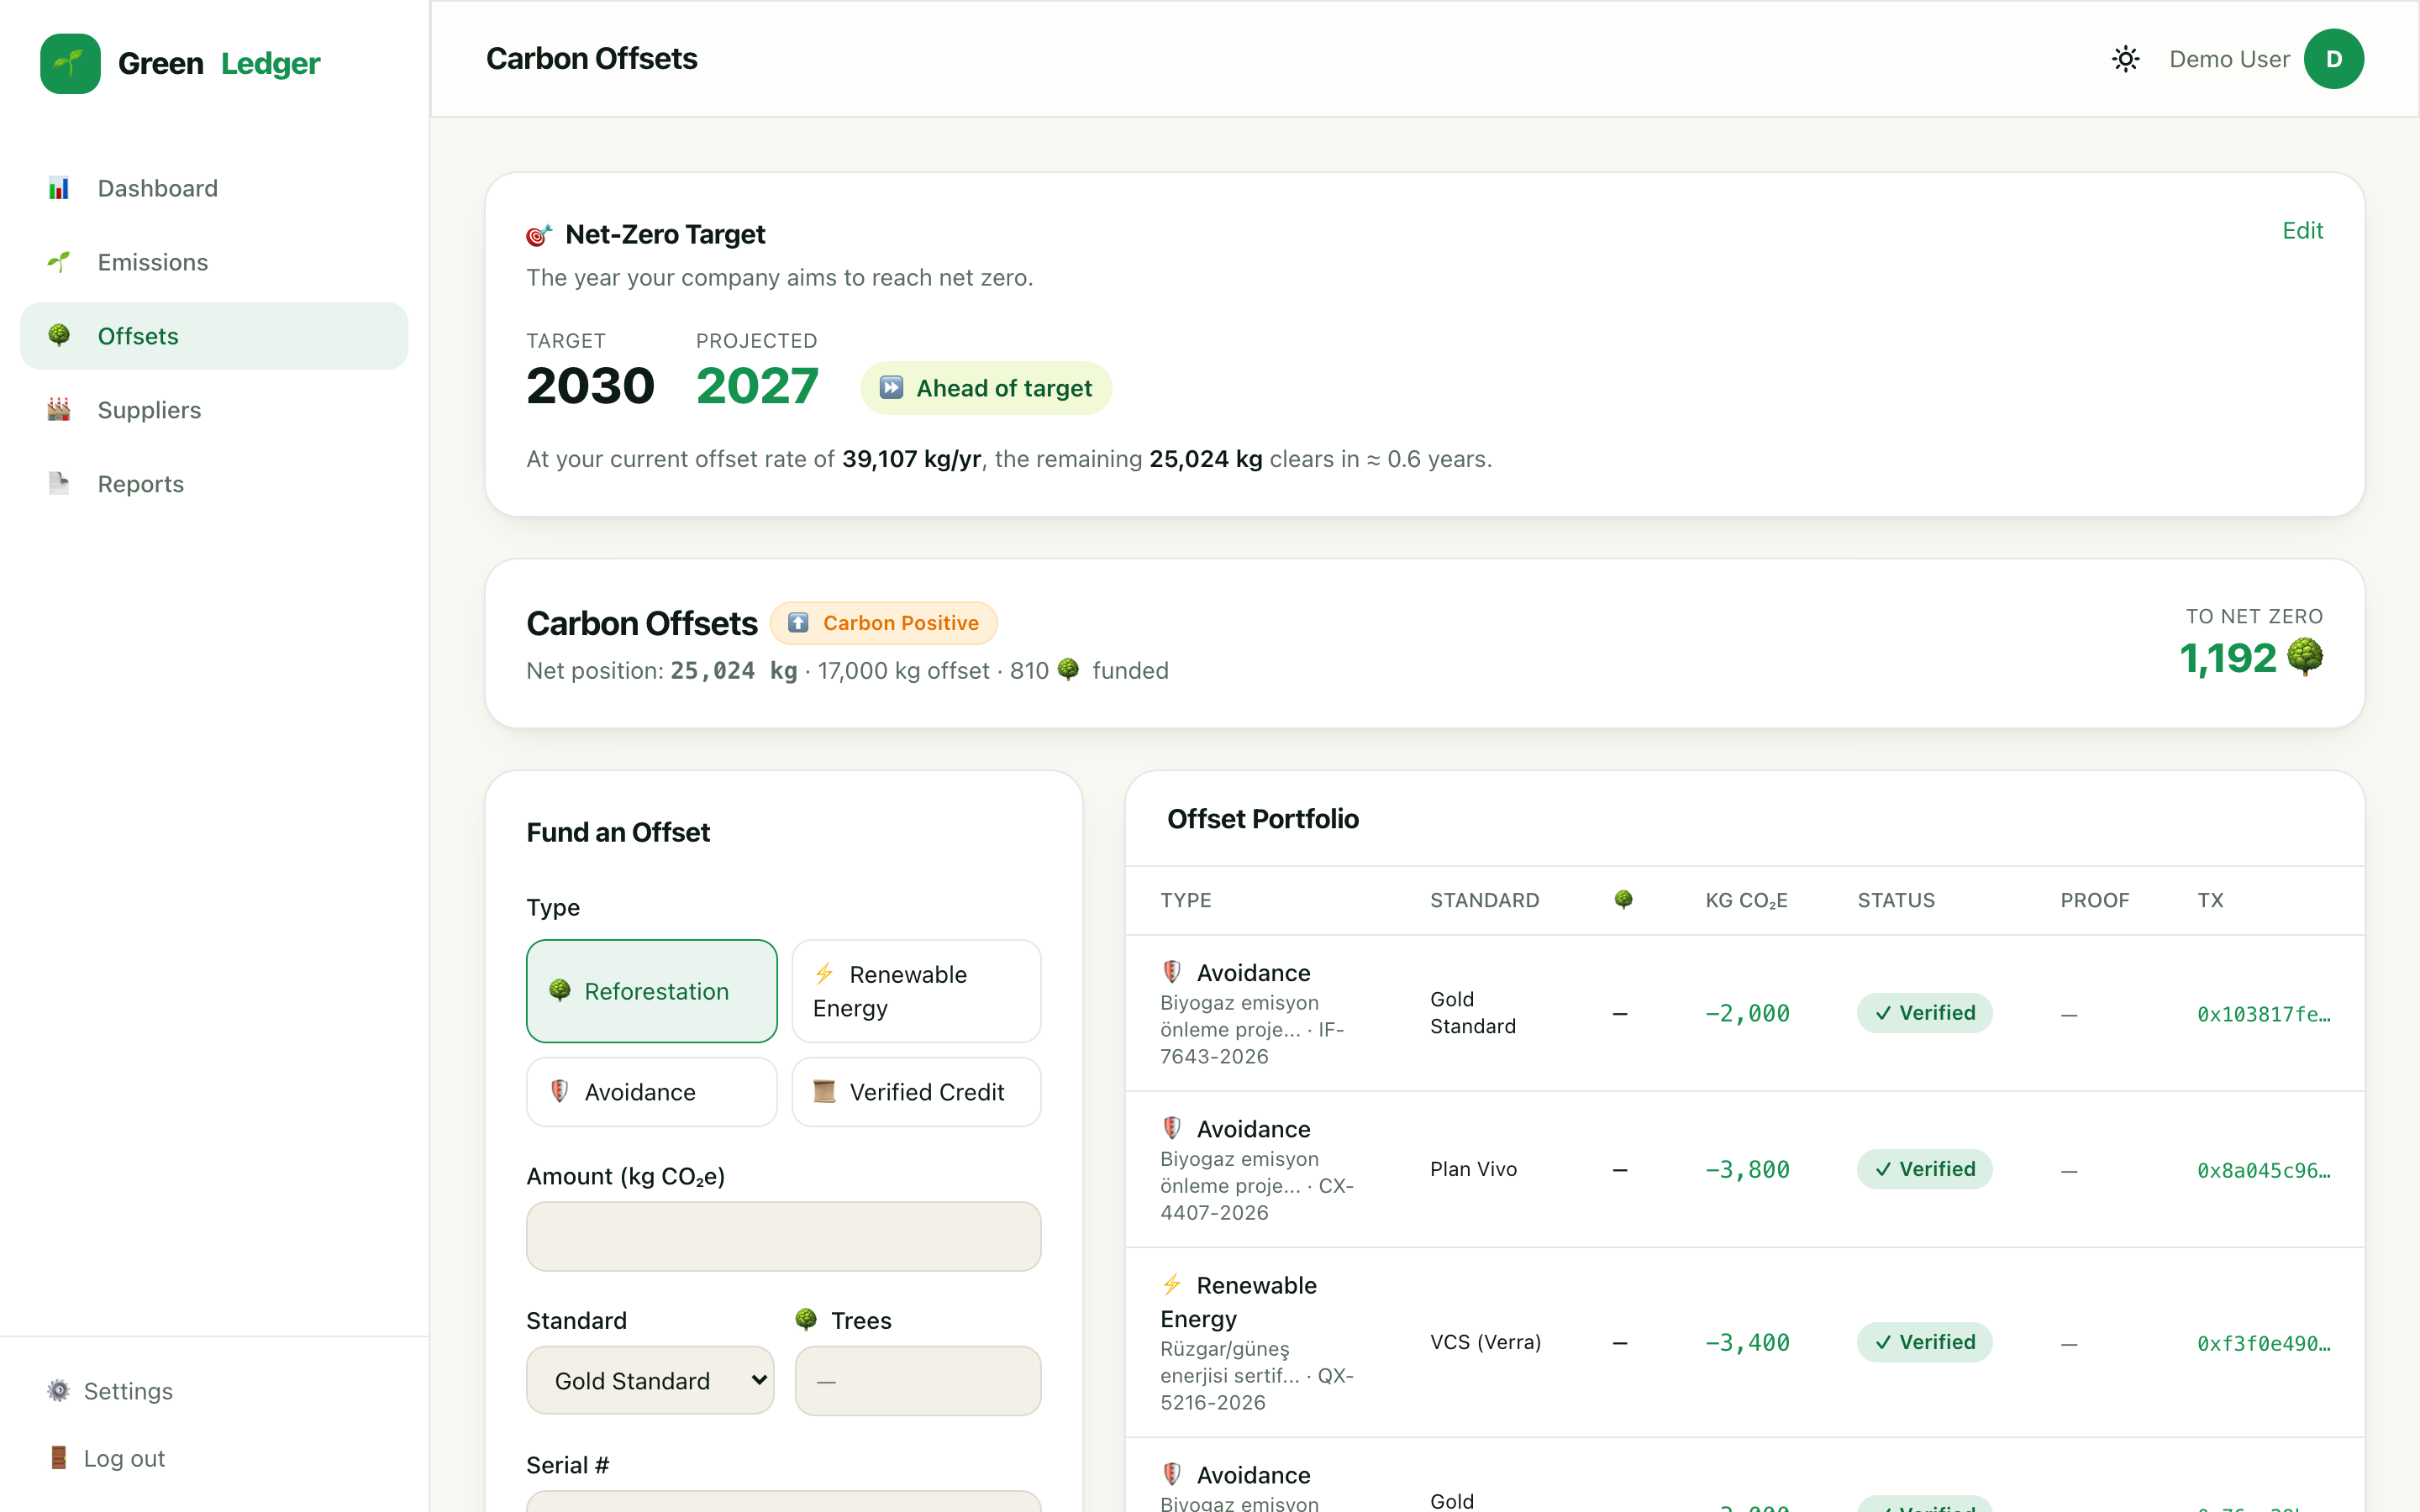Screen dimensions: 2420x1512
Task: Go to Dashboard page
Action: pos(214,188)
